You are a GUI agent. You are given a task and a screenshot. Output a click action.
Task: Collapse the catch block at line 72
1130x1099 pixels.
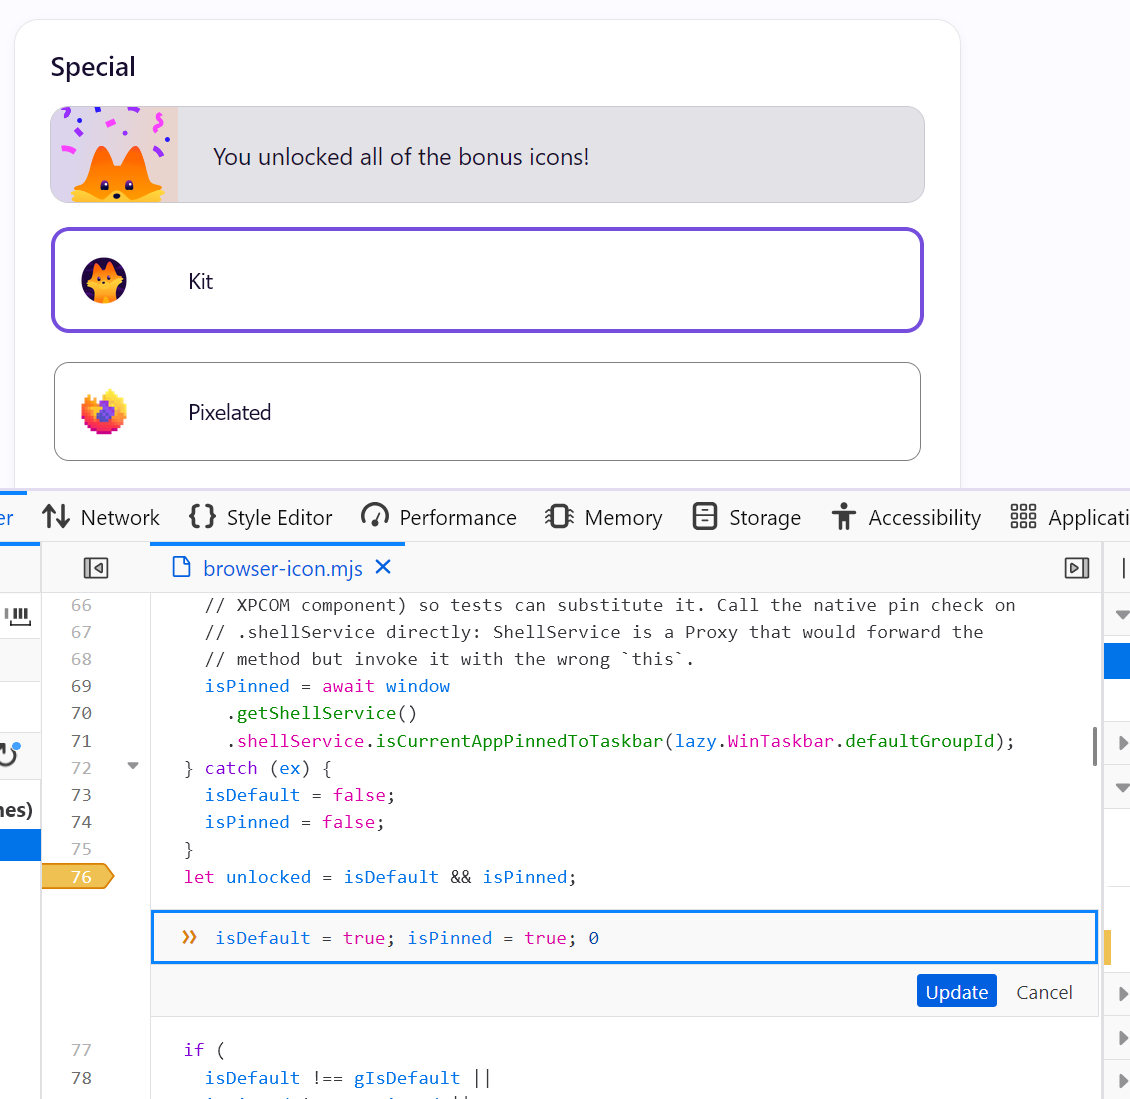[133, 766]
